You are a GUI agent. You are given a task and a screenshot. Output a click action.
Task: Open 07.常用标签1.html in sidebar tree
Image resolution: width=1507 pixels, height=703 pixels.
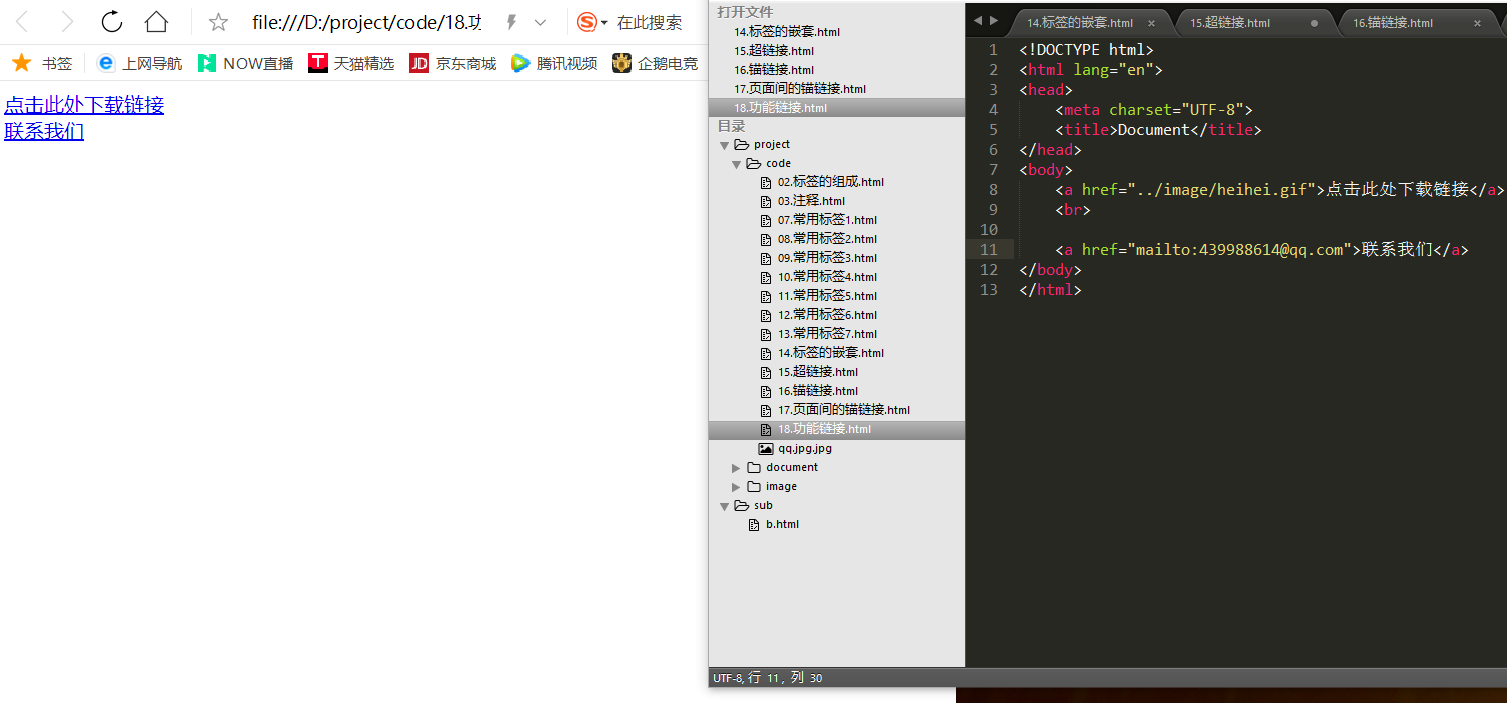(827, 220)
